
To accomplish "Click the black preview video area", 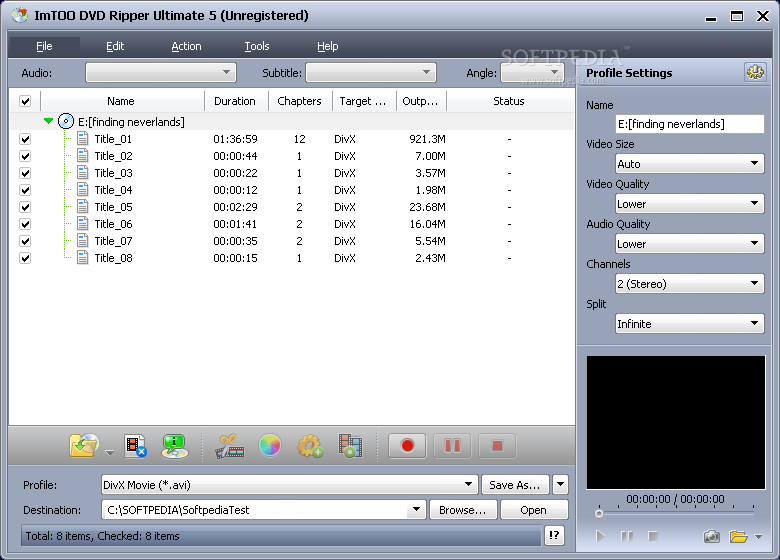I will (x=676, y=422).
